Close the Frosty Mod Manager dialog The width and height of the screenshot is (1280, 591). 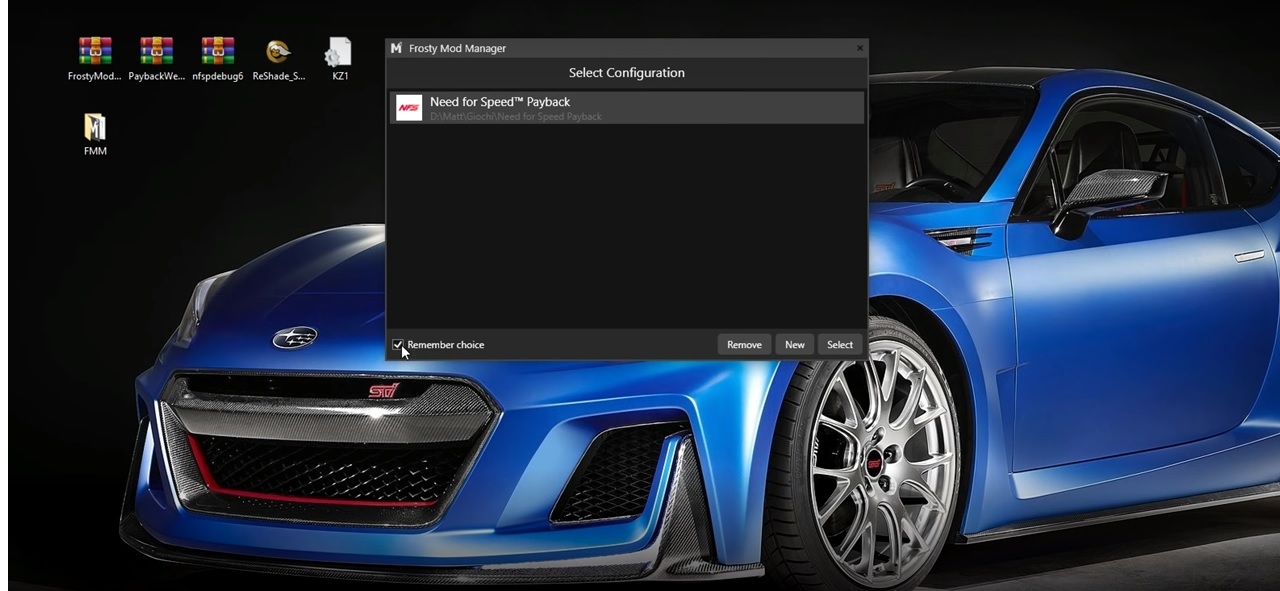coord(859,48)
